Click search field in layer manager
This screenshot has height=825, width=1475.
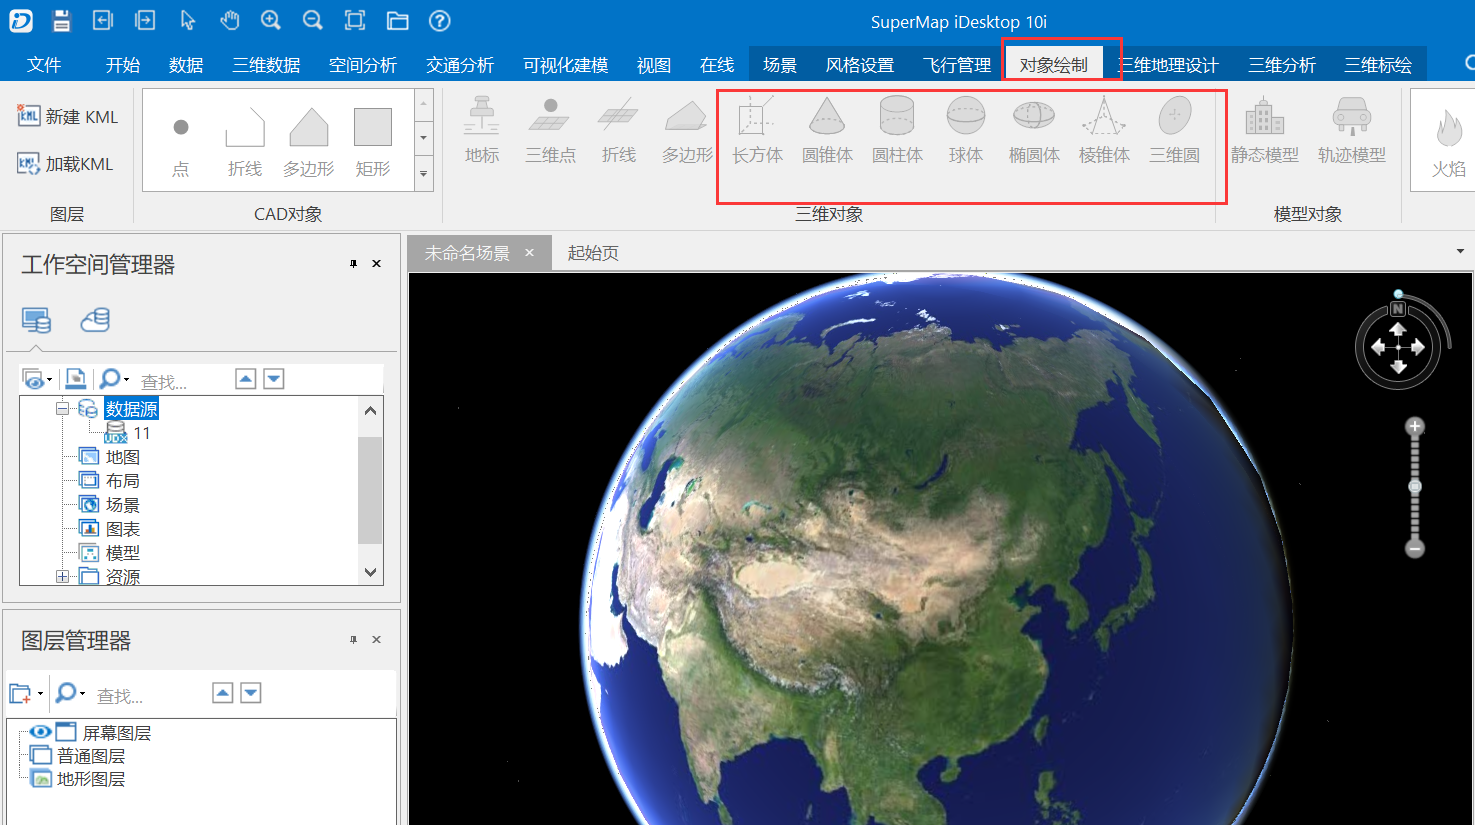click(150, 695)
